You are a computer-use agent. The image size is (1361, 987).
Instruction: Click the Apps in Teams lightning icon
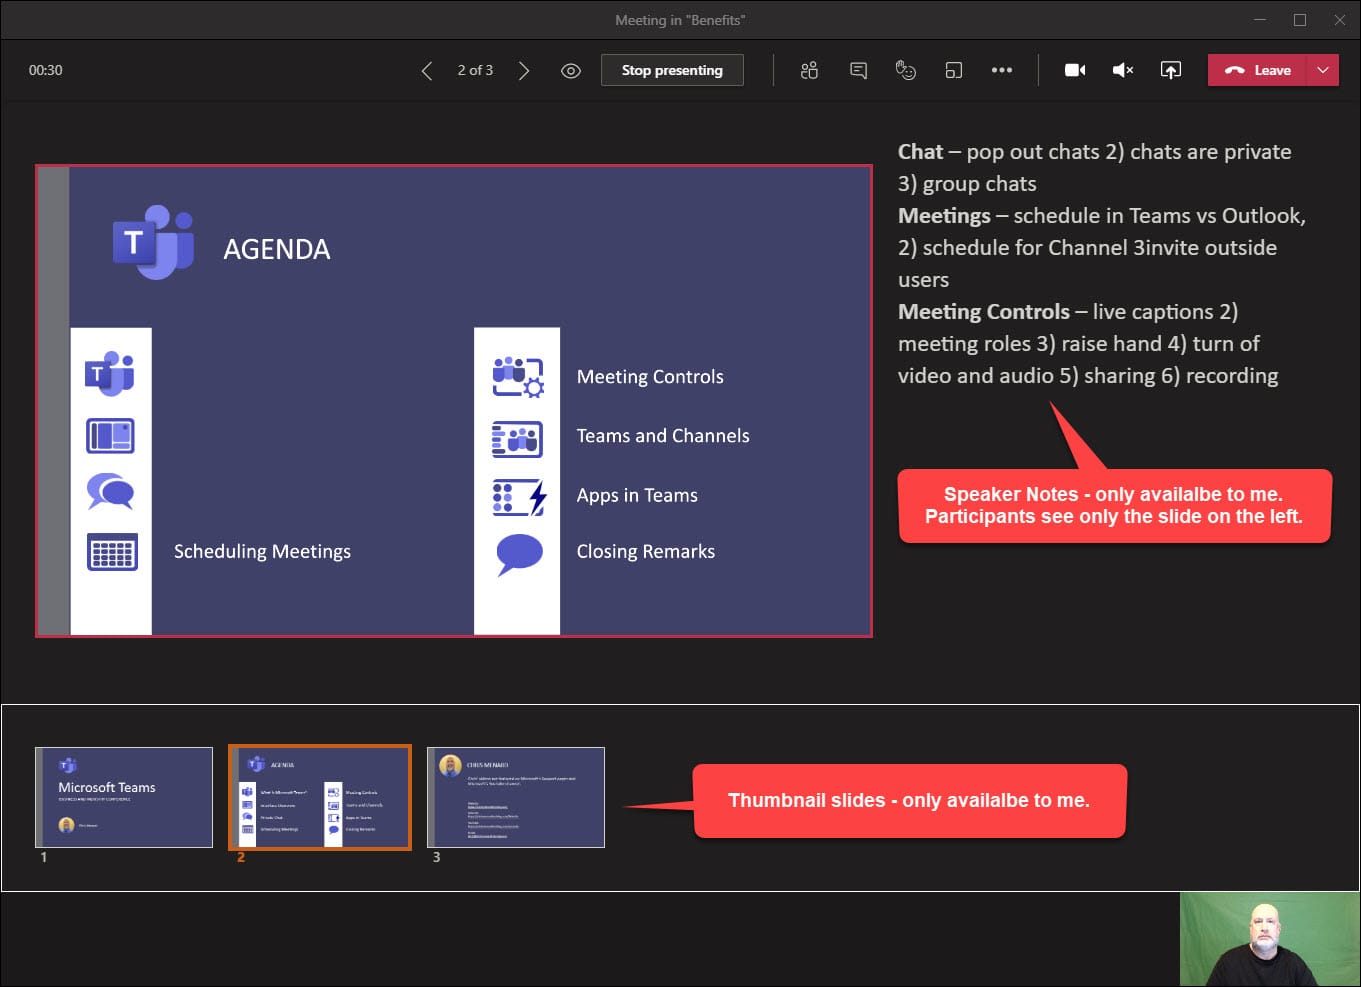[518, 497]
